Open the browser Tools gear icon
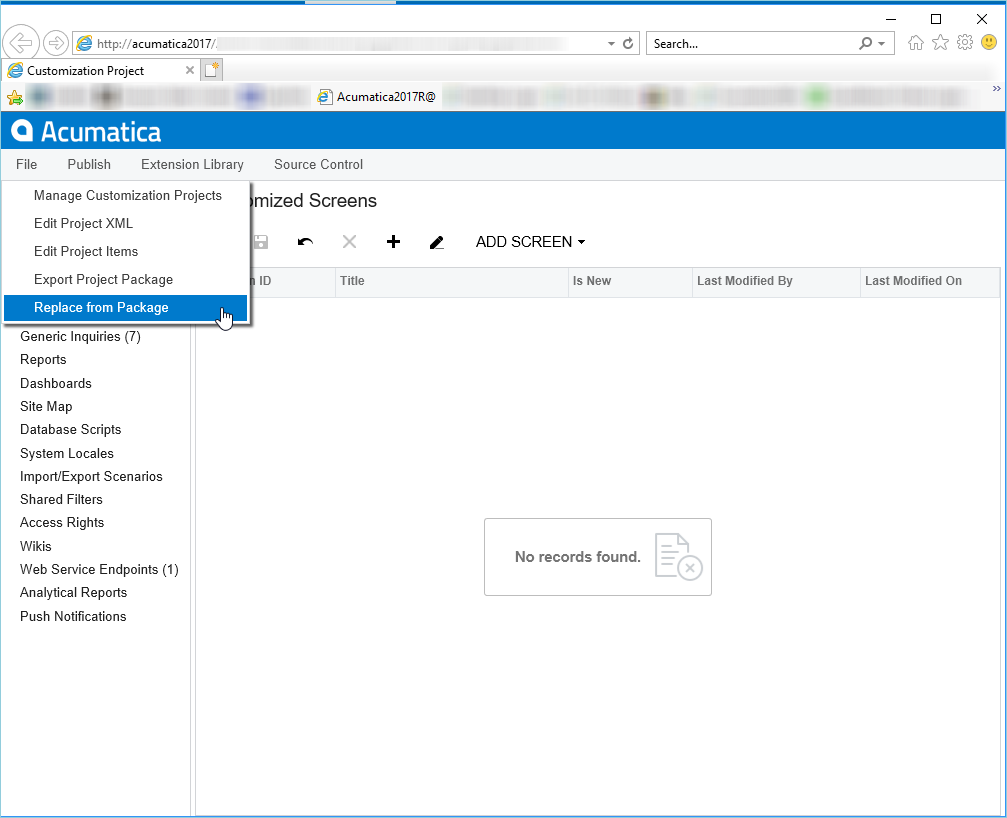 pos(965,42)
